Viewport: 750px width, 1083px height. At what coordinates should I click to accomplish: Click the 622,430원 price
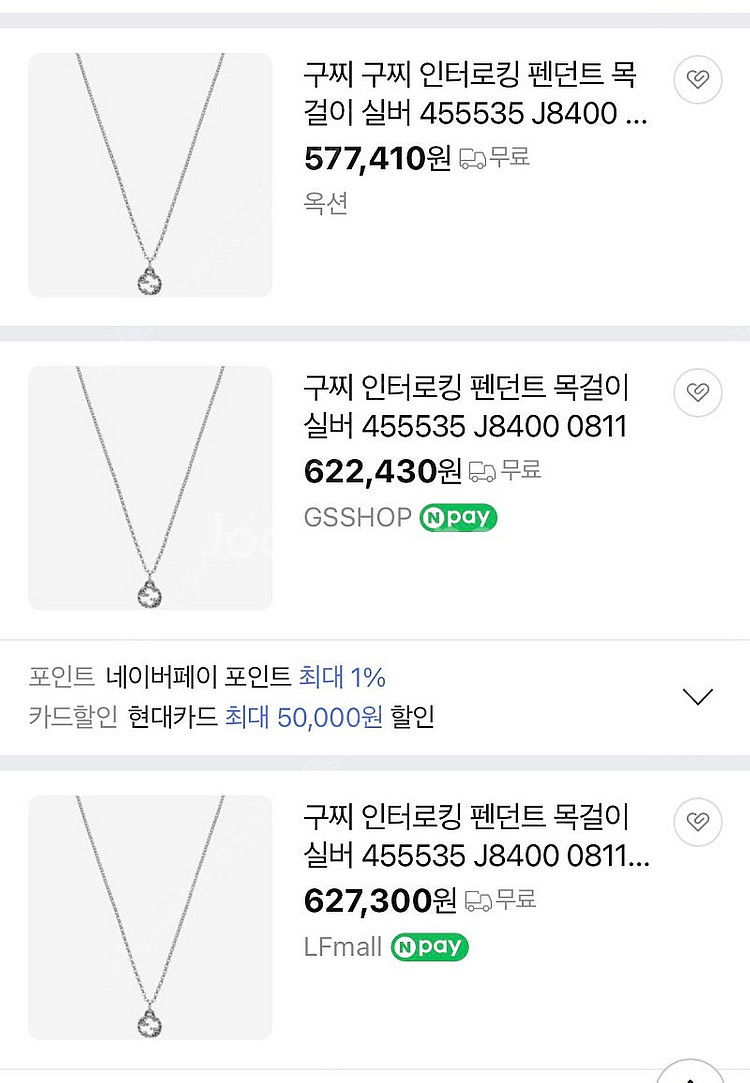pos(382,470)
